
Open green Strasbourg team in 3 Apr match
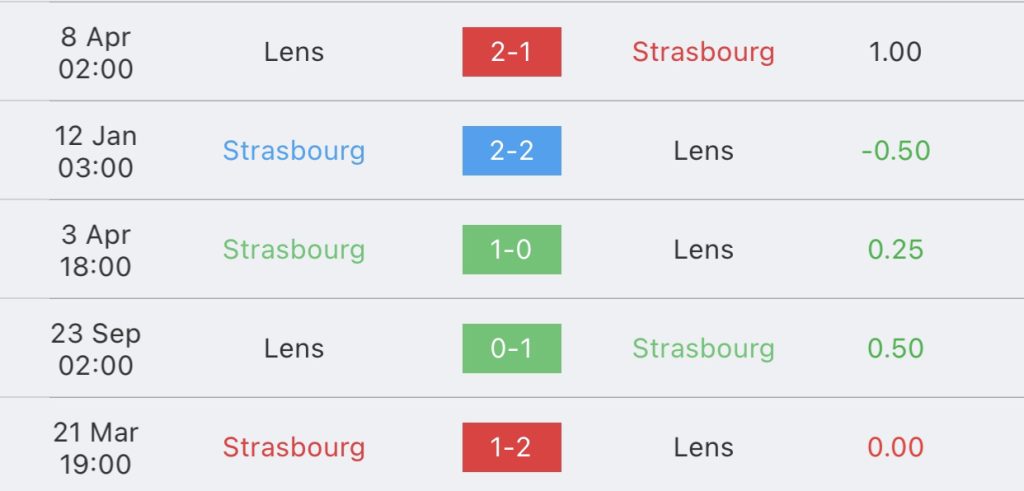[294, 250]
